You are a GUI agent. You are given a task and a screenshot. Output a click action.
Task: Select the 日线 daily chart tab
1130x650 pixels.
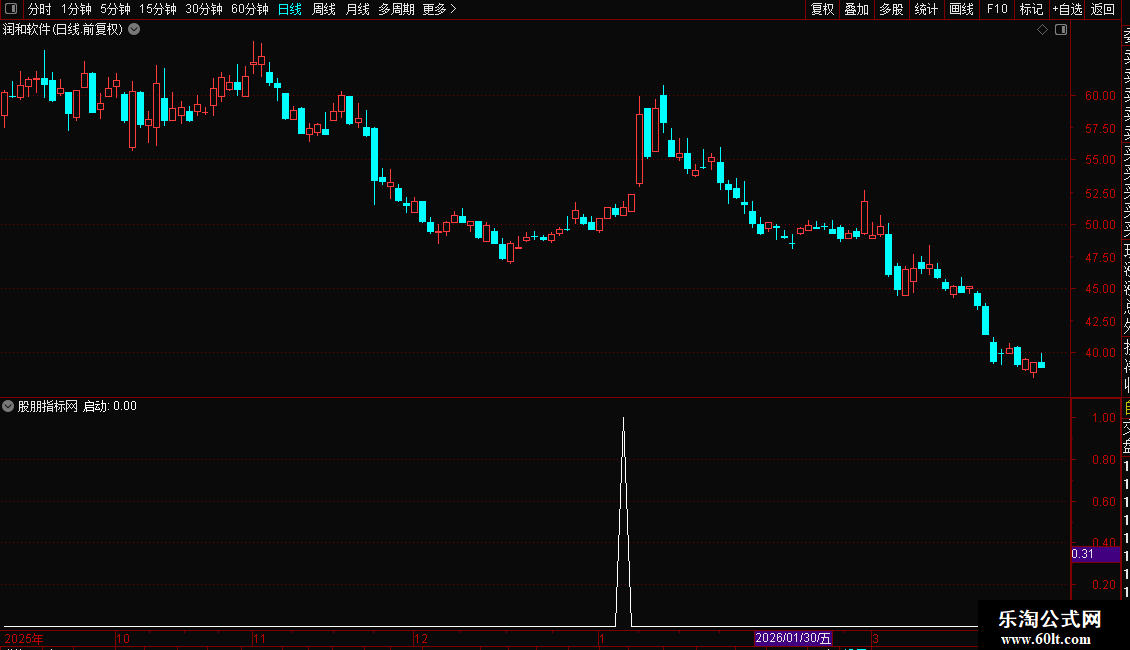point(290,9)
